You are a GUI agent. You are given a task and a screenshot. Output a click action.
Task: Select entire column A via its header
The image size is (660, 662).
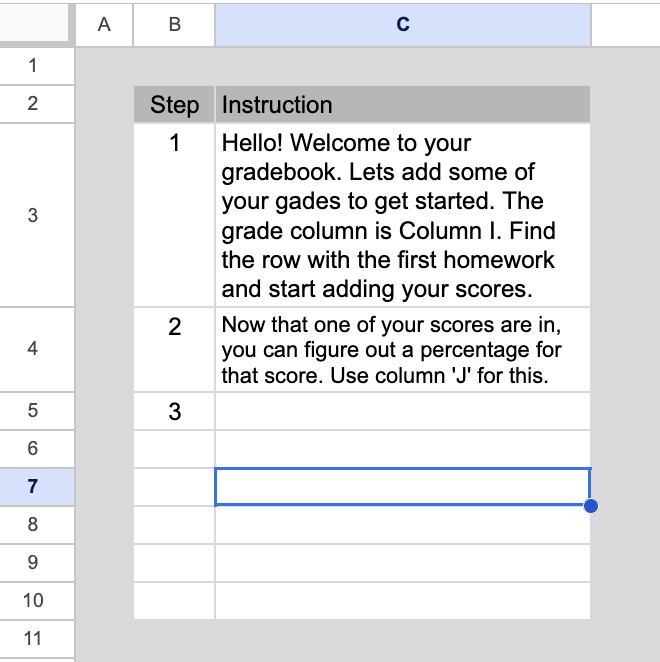tap(104, 25)
